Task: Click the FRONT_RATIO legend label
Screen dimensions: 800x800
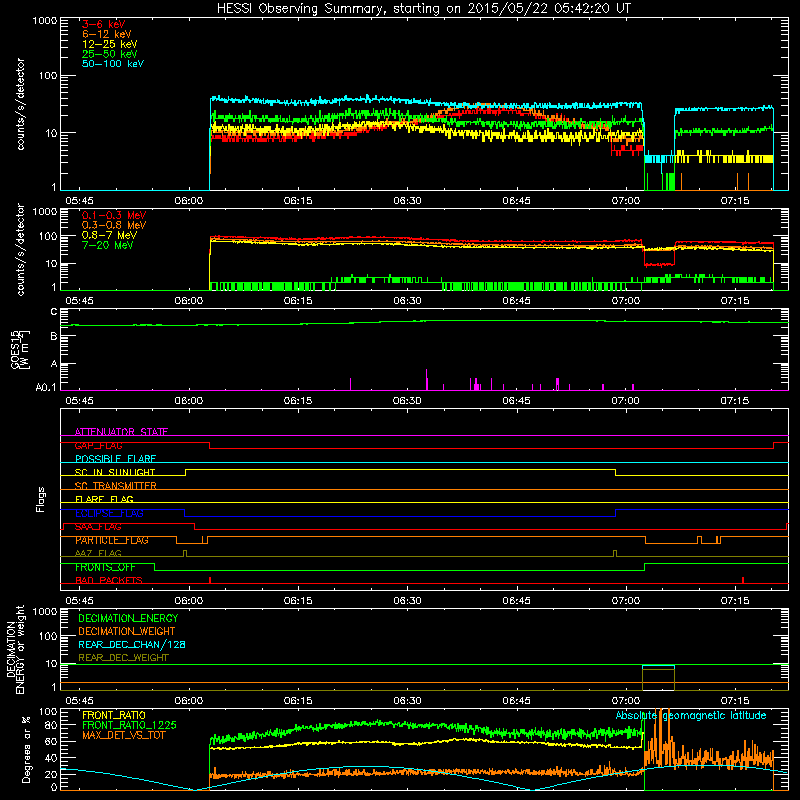Action: [114, 715]
